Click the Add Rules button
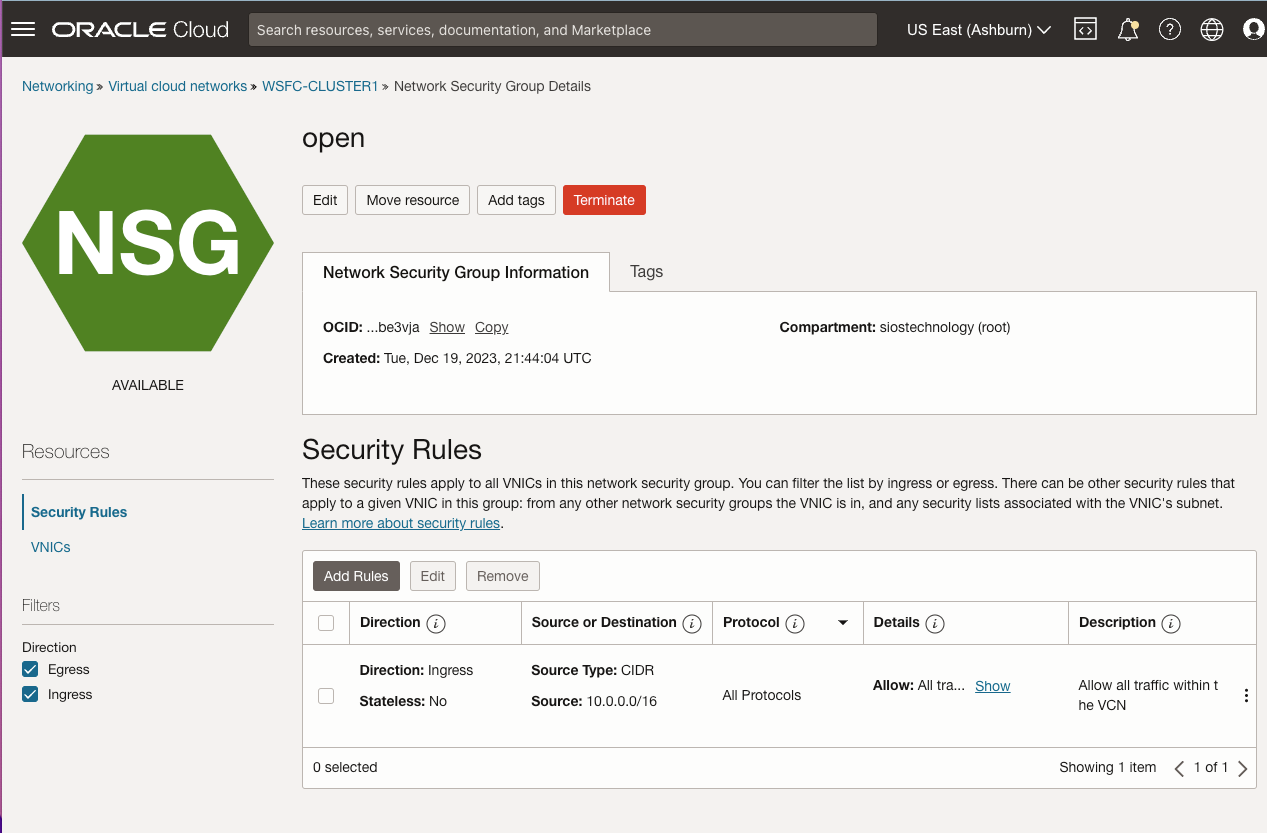 (356, 576)
